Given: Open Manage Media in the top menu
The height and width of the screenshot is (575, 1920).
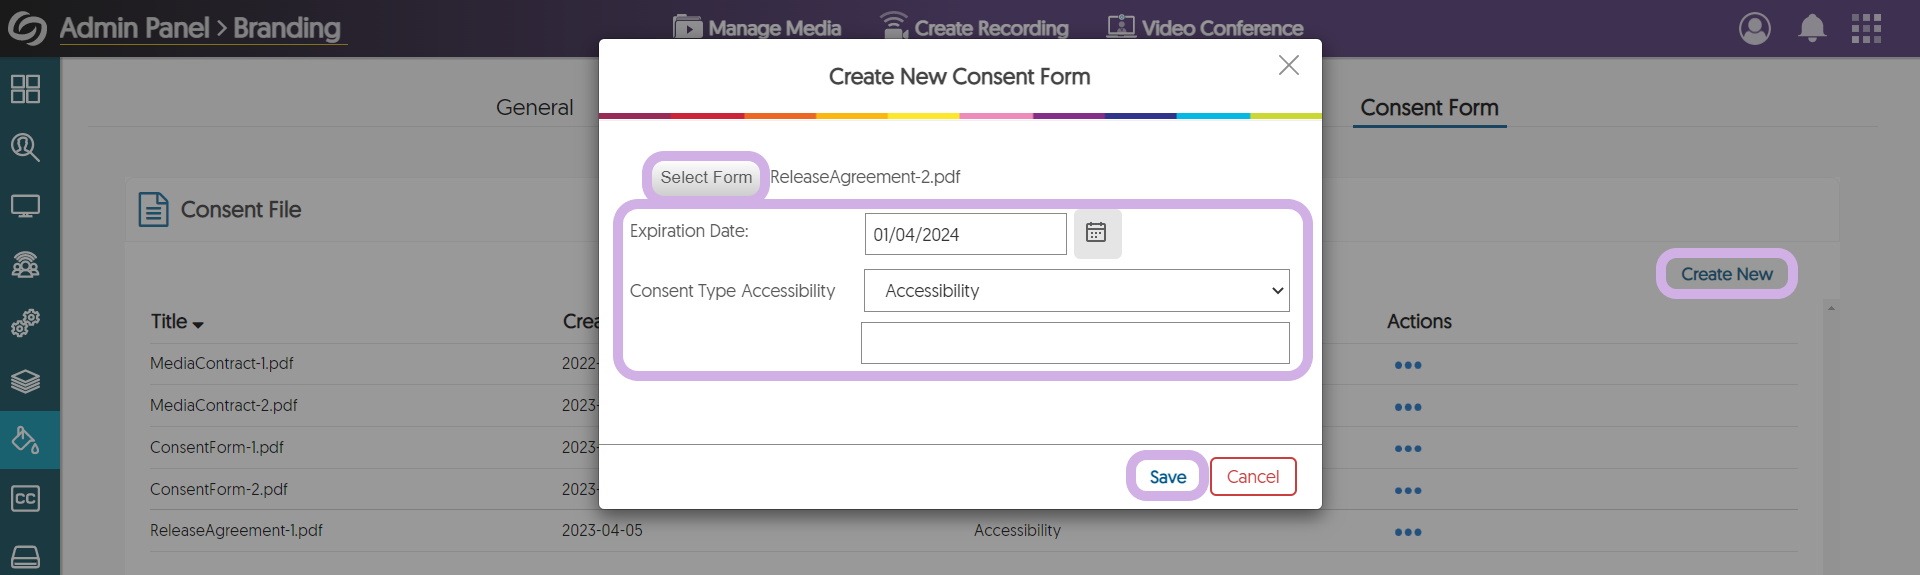Looking at the screenshot, I should click(757, 28).
